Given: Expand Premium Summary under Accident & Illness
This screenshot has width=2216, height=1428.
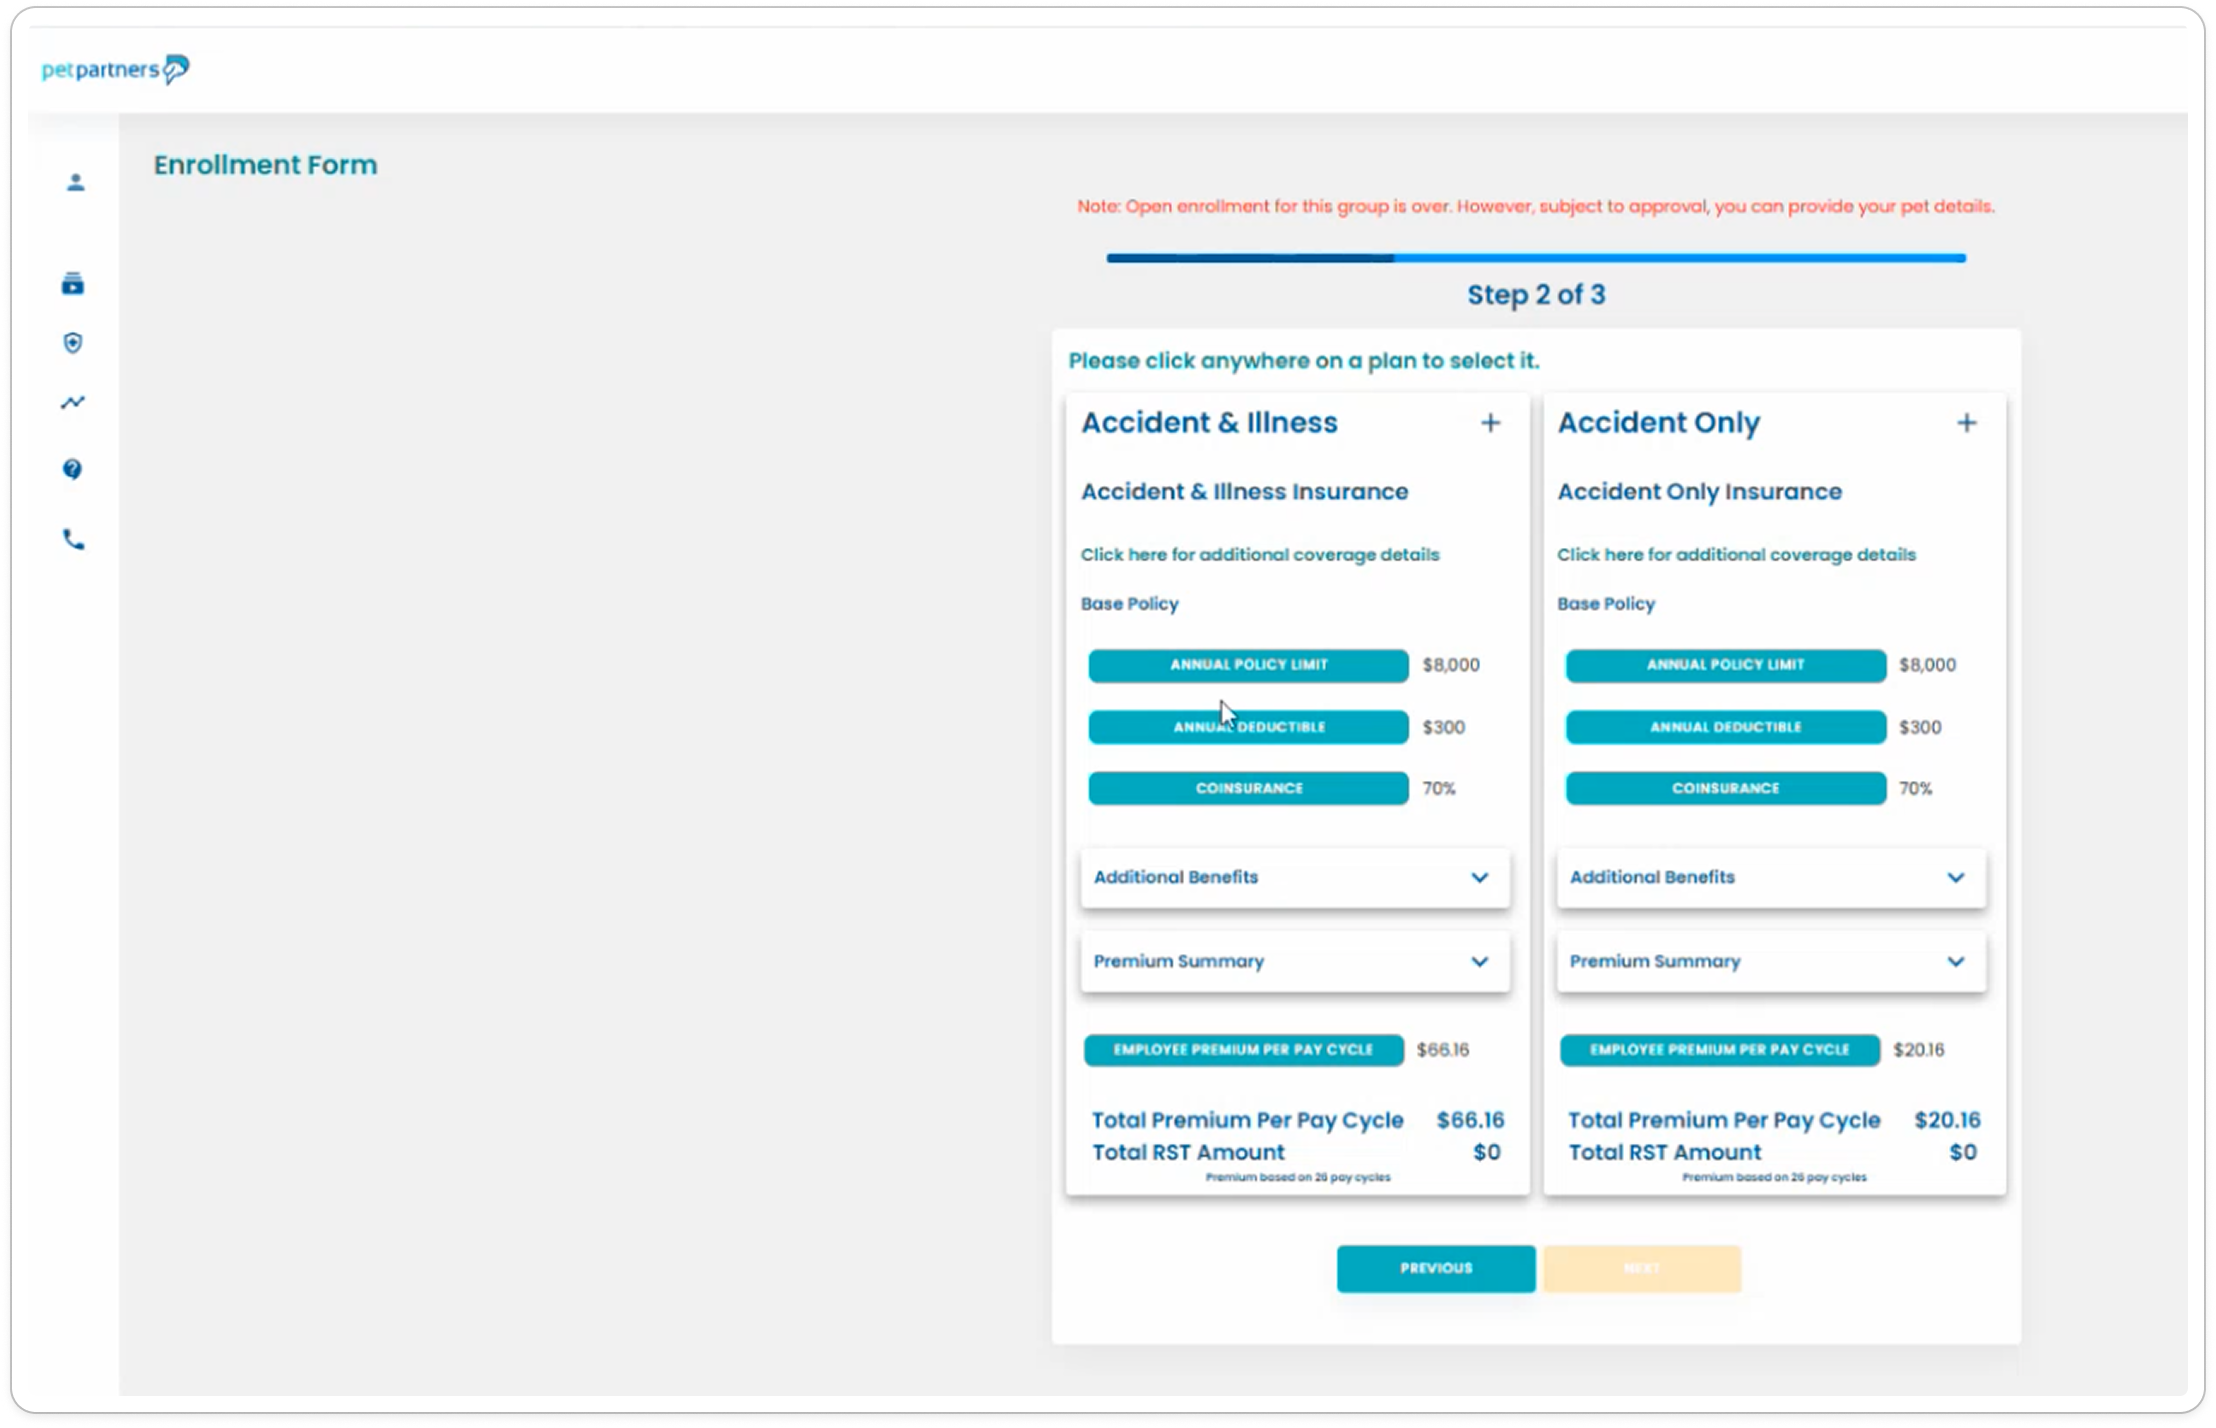Looking at the screenshot, I should tap(1295, 961).
